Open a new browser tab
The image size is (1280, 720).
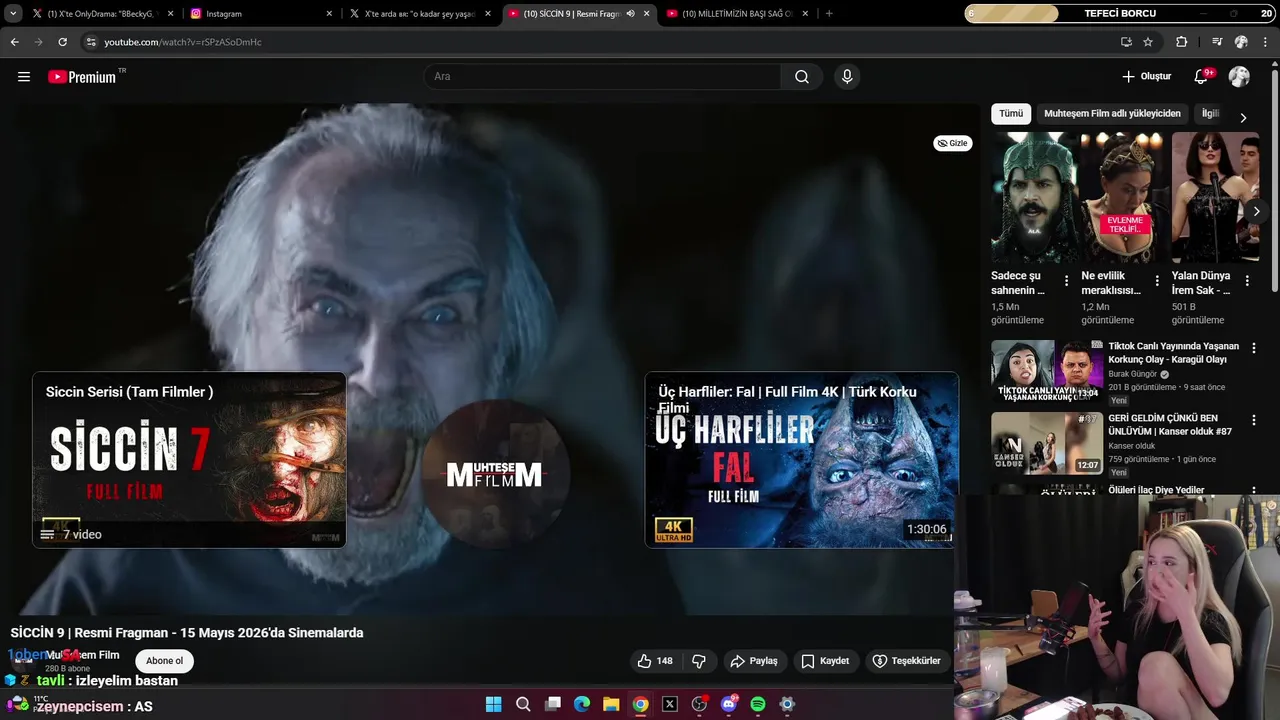[x=829, y=14]
